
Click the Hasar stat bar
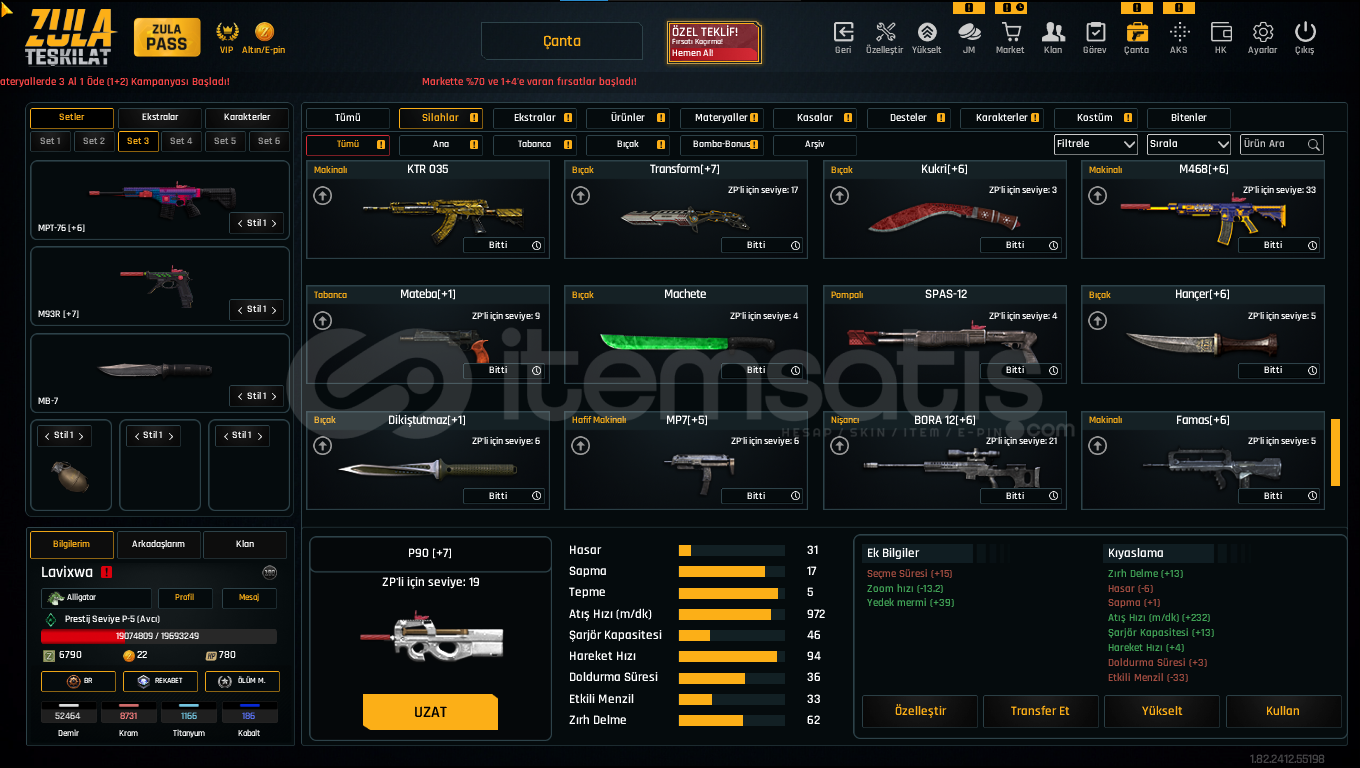pos(733,551)
